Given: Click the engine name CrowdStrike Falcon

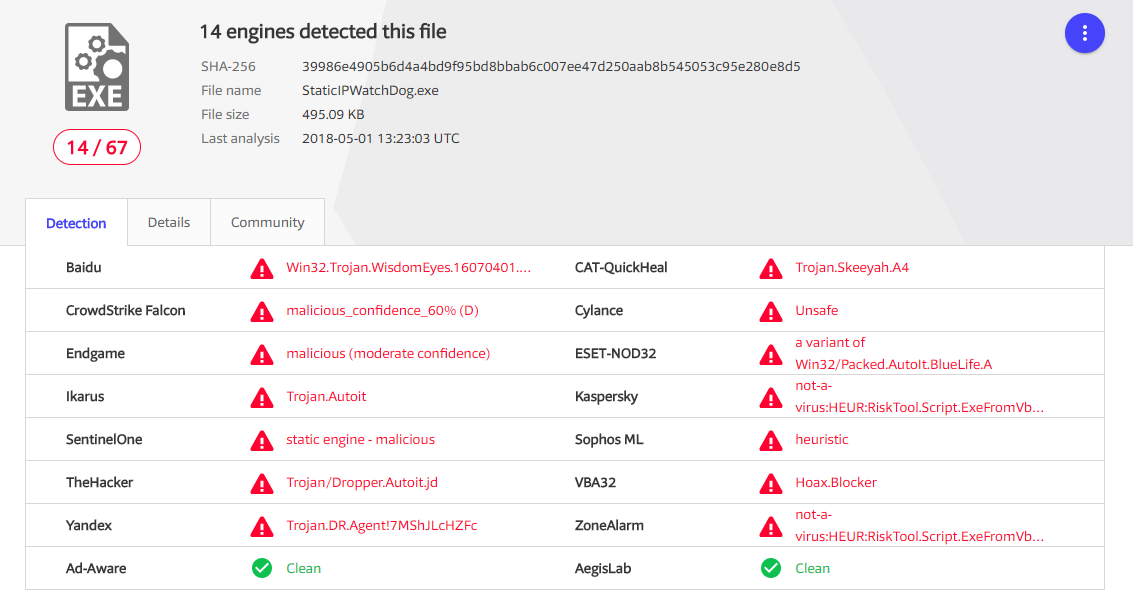Looking at the screenshot, I should pos(126,311).
